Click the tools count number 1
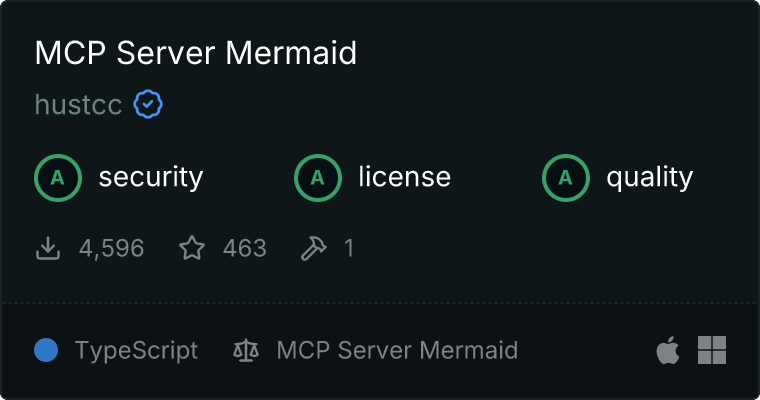Screen dimensions: 760x400 [349, 248]
